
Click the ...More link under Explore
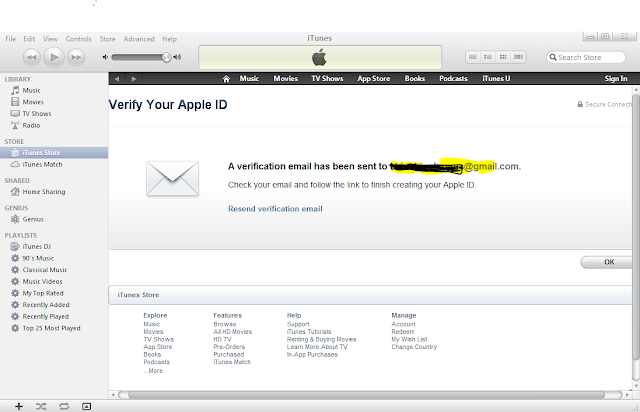[x=153, y=371]
